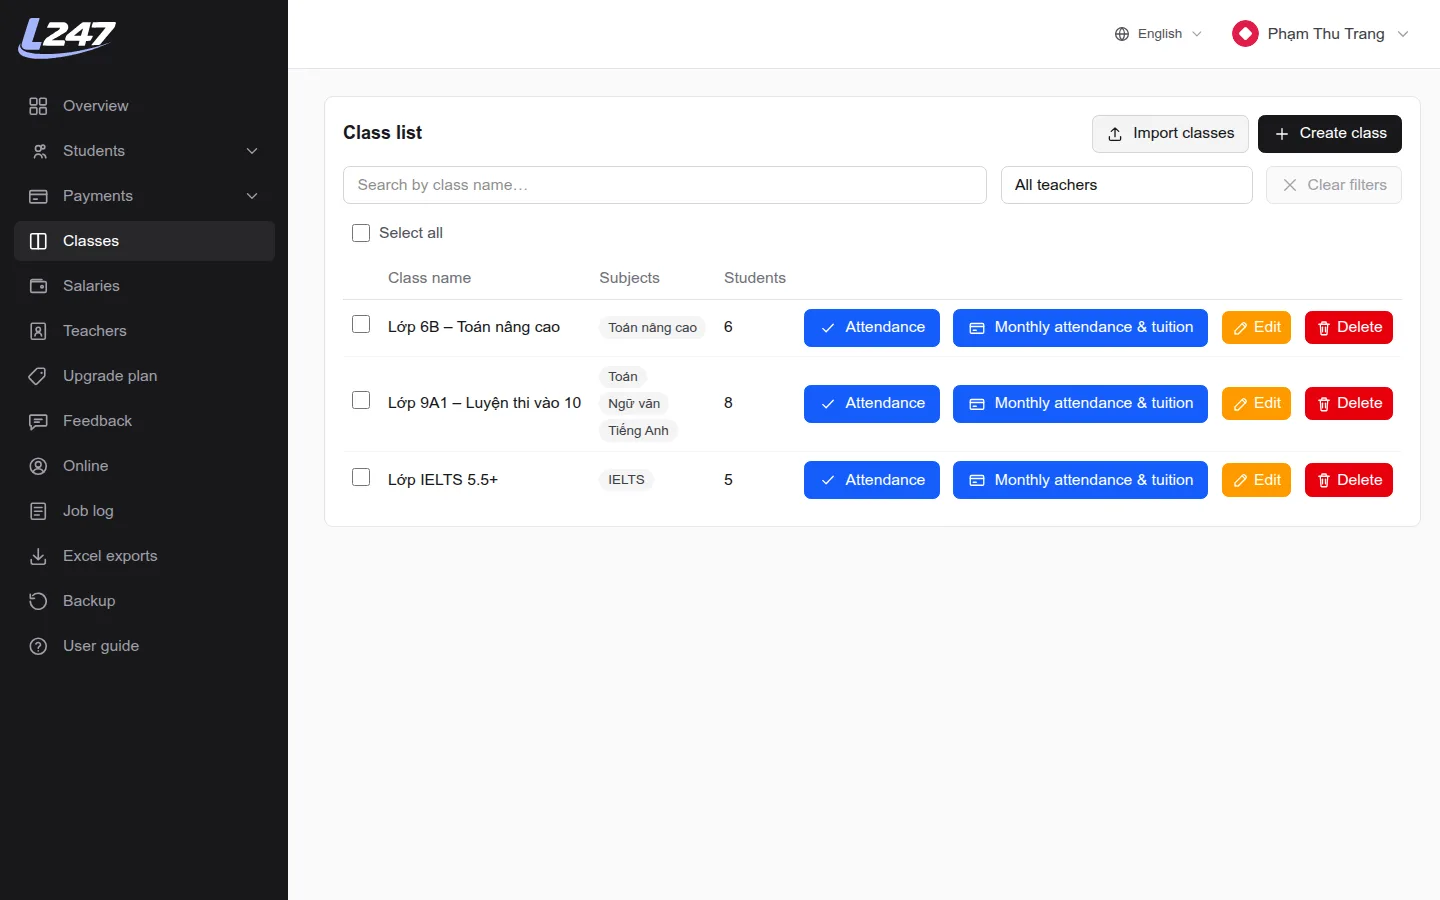Click the Tiếng Anh subject tag
This screenshot has width=1440, height=900.
tap(638, 431)
